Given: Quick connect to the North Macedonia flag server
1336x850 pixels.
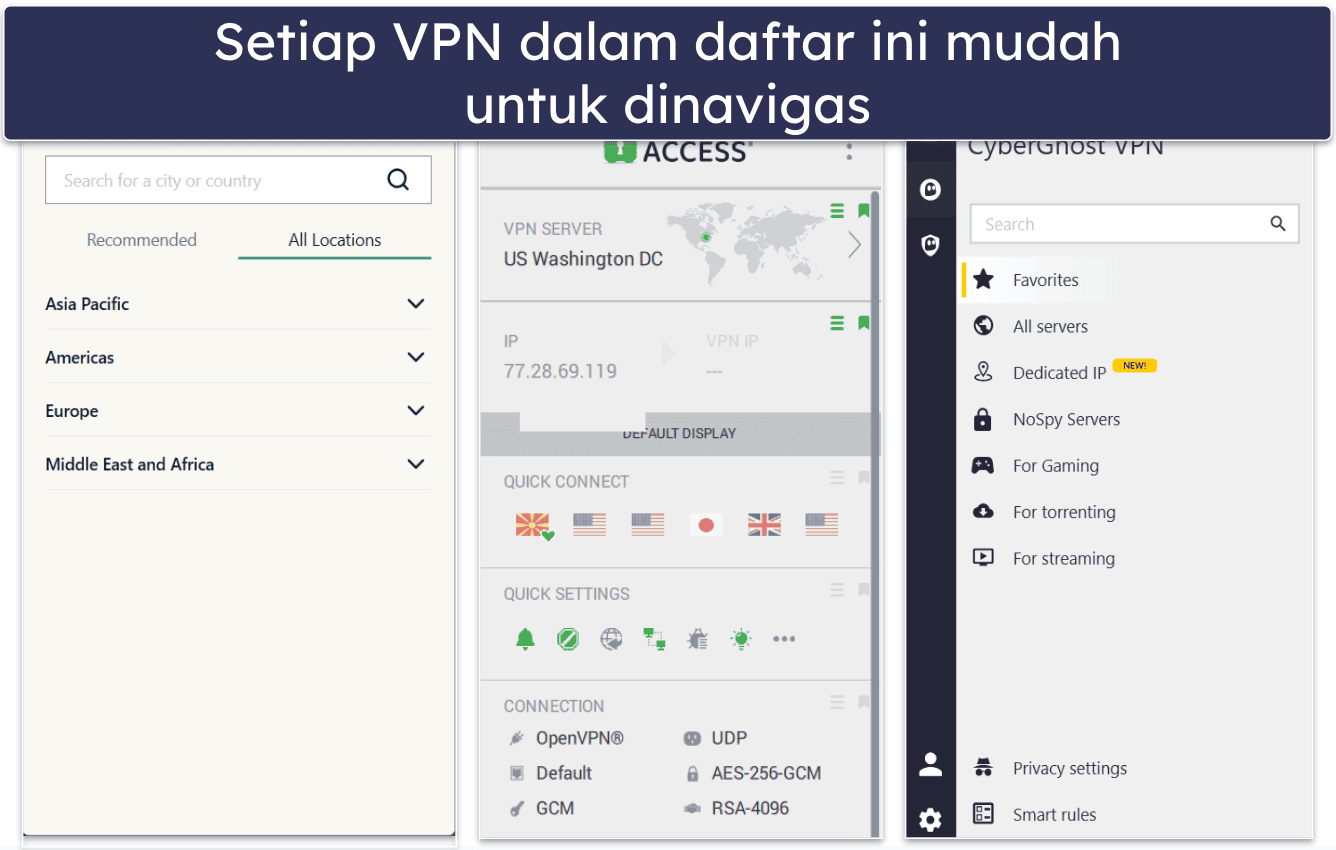Looking at the screenshot, I should [x=532, y=525].
